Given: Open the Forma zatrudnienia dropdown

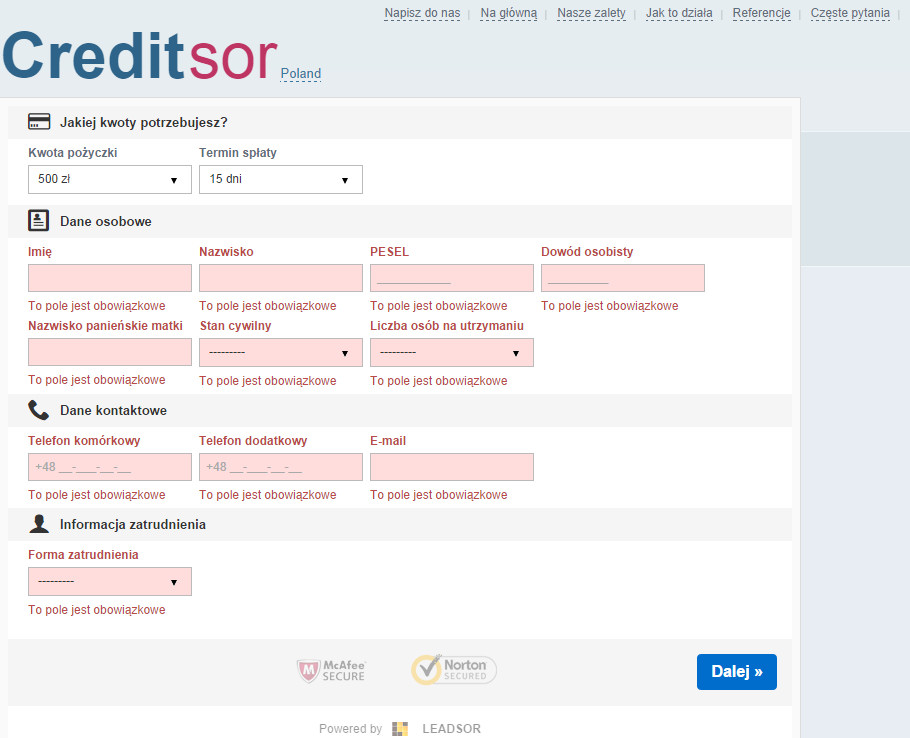Looking at the screenshot, I should [x=110, y=581].
